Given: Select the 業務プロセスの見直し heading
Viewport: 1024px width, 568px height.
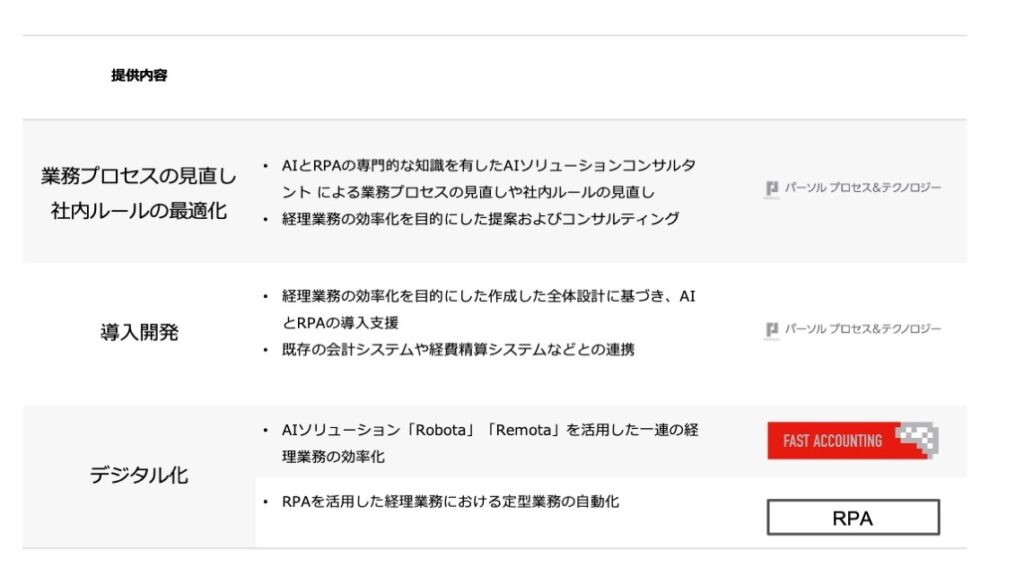Looking at the screenshot, I should (x=138, y=176).
